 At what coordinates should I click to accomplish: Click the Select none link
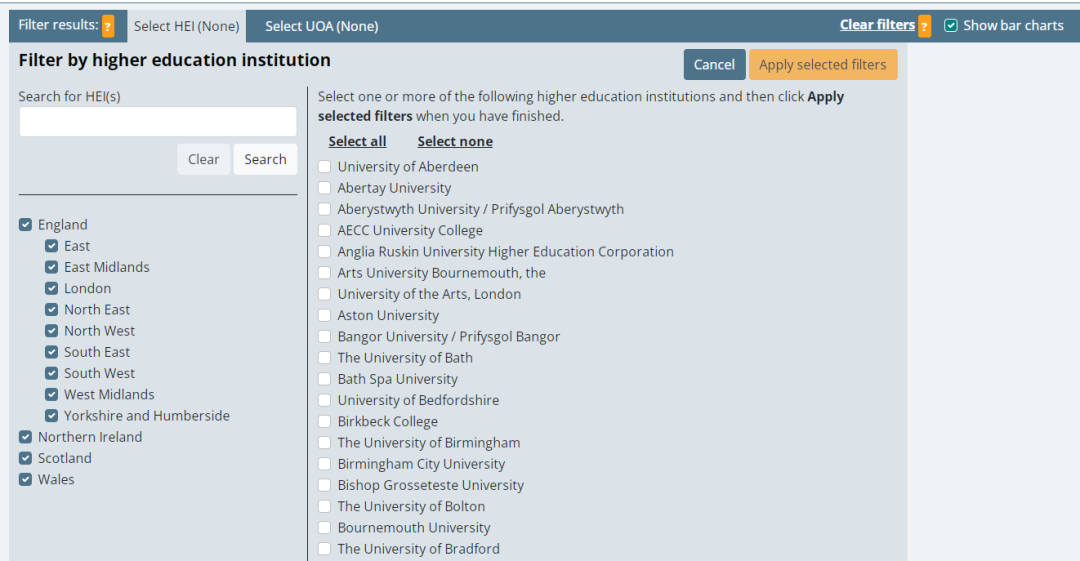(455, 141)
